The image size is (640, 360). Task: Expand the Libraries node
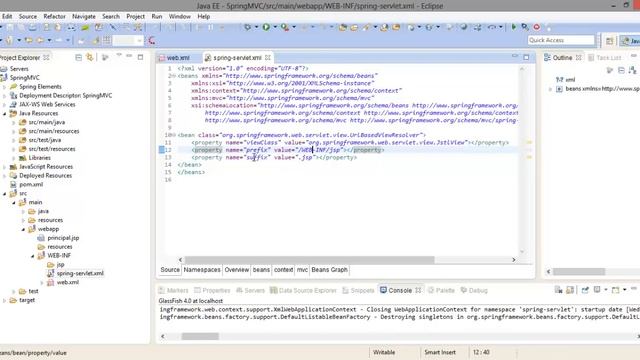coord(13,158)
